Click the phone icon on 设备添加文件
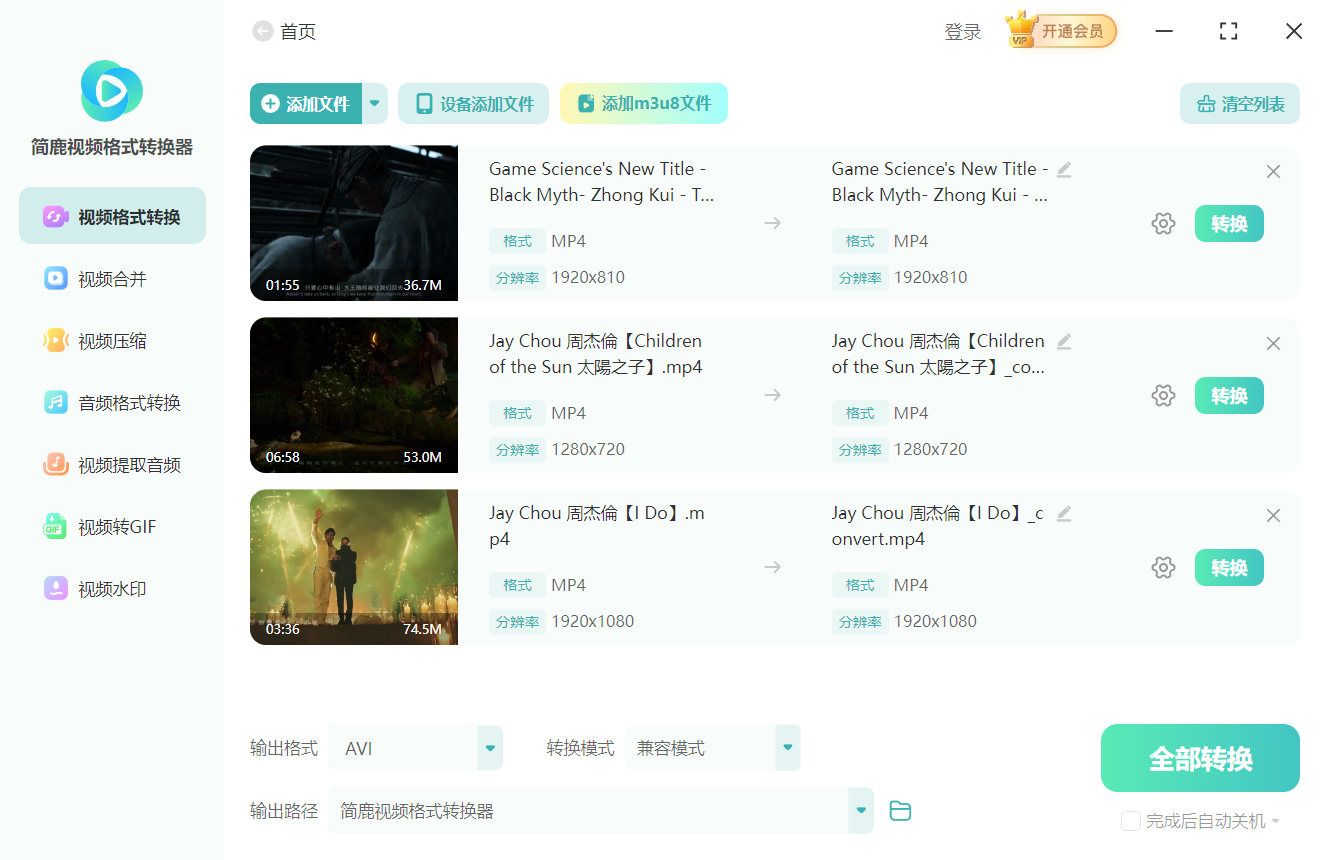The image size is (1326, 860). click(424, 104)
